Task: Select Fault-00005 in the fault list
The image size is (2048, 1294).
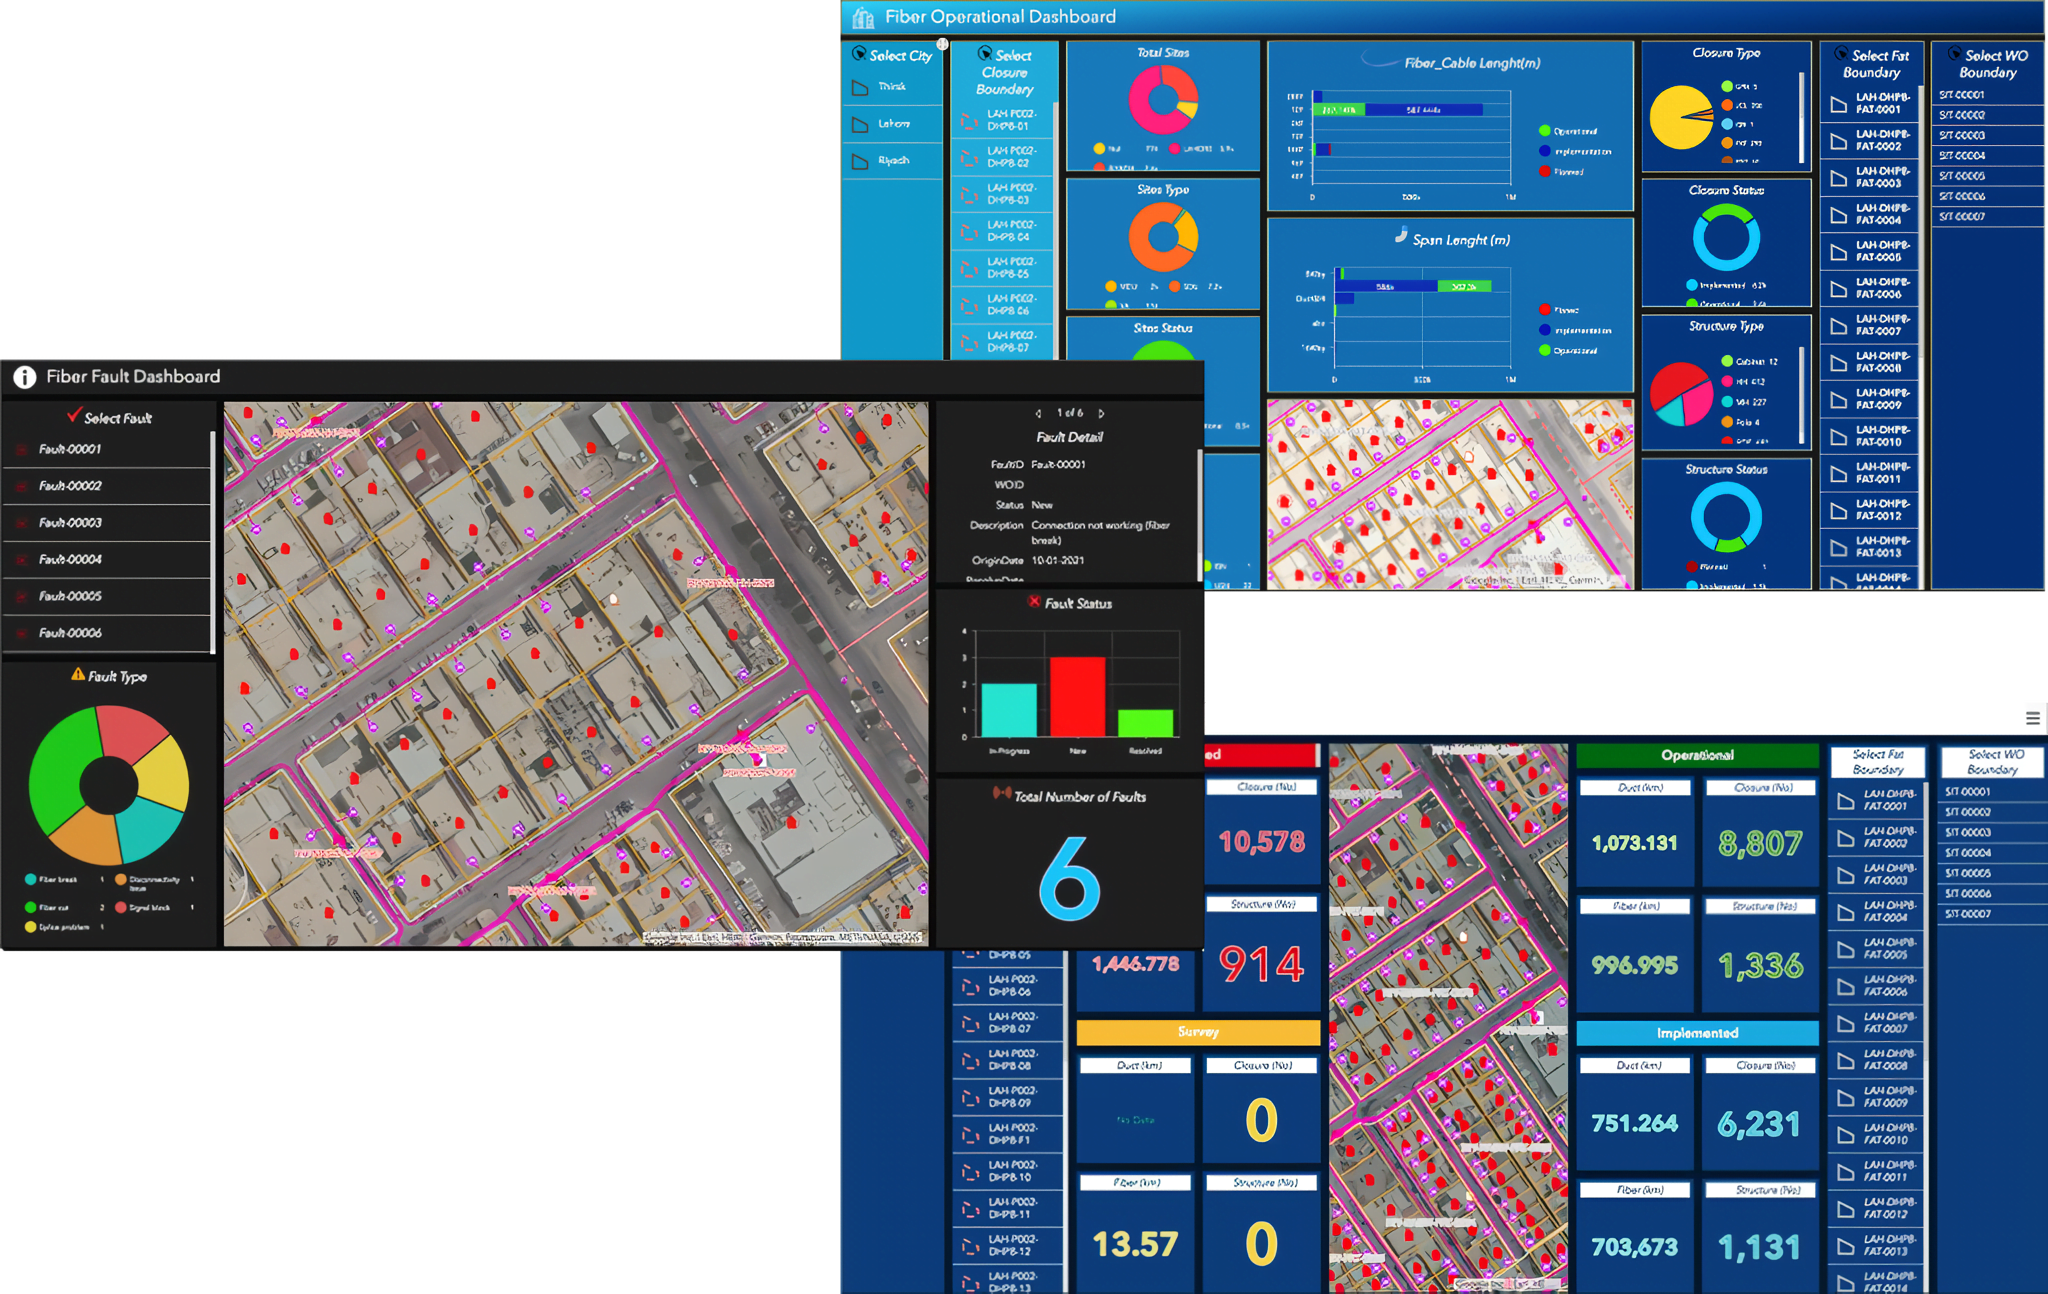Action: 70,596
